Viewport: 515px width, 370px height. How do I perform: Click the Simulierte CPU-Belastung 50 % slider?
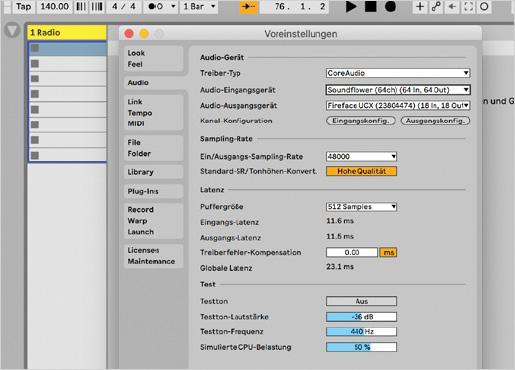click(361, 347)
